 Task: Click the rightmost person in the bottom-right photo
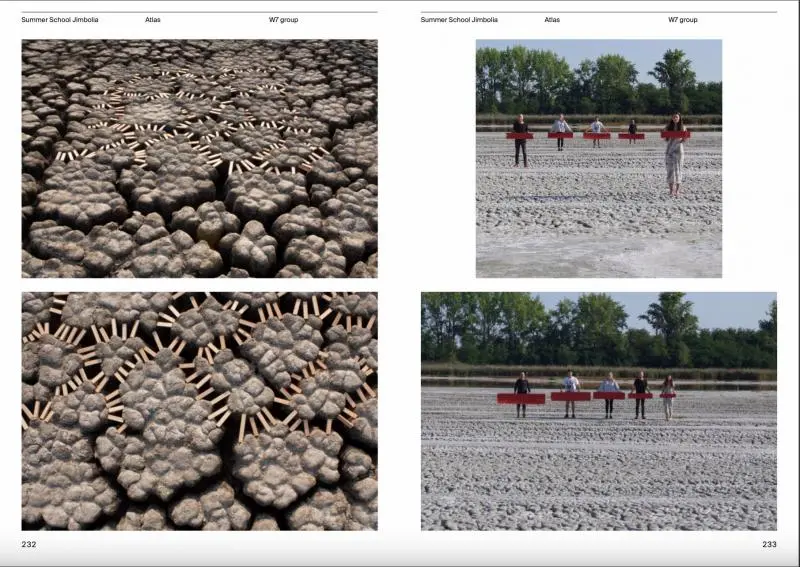tap(668, 396)
